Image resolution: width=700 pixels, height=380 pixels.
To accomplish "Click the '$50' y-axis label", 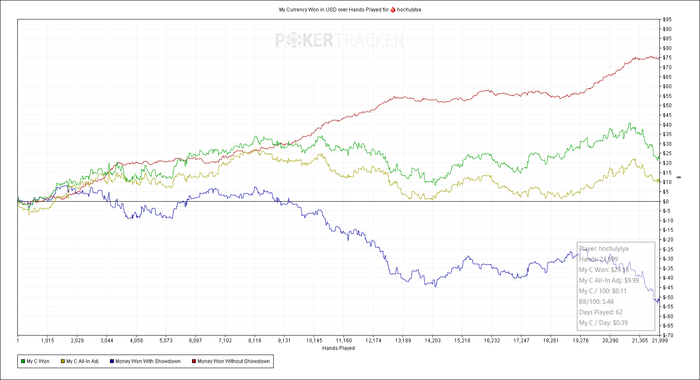I will (668, 106).
